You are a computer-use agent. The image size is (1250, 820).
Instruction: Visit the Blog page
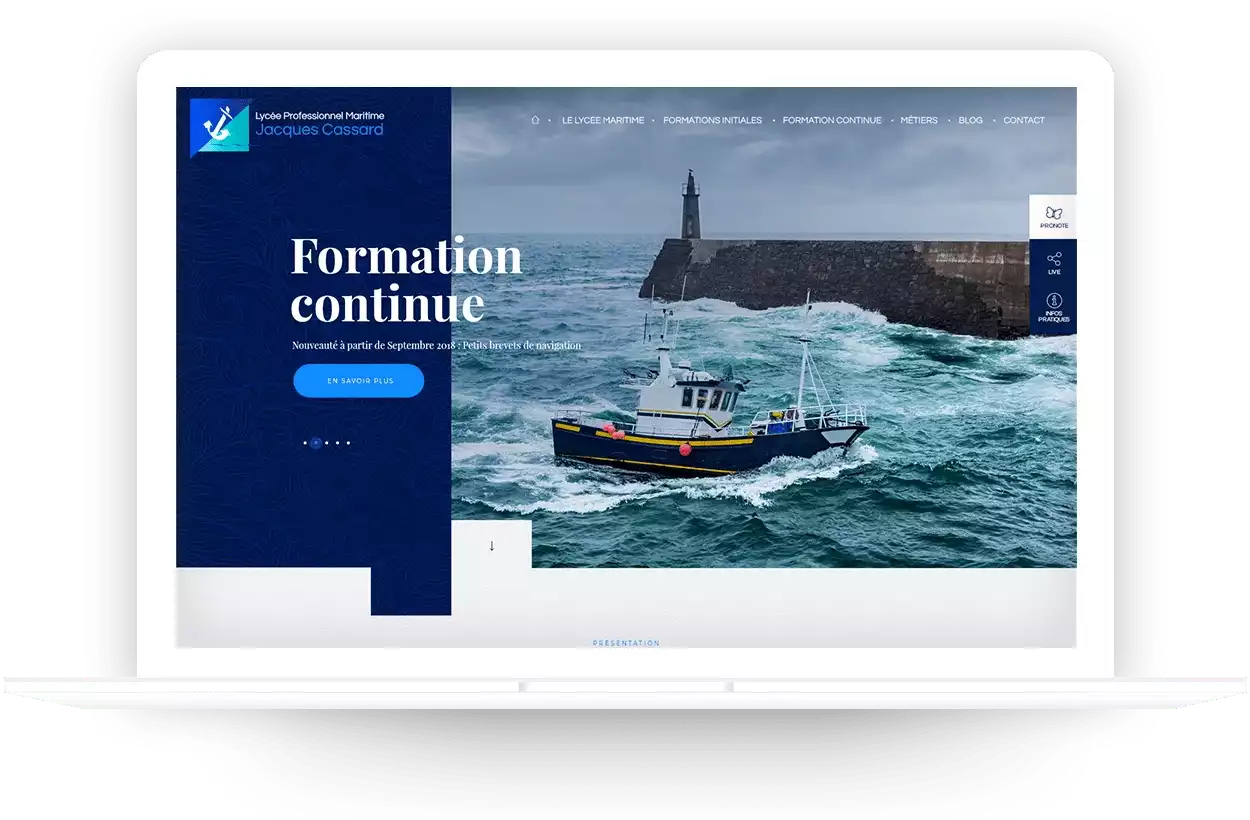coord(970,120)
